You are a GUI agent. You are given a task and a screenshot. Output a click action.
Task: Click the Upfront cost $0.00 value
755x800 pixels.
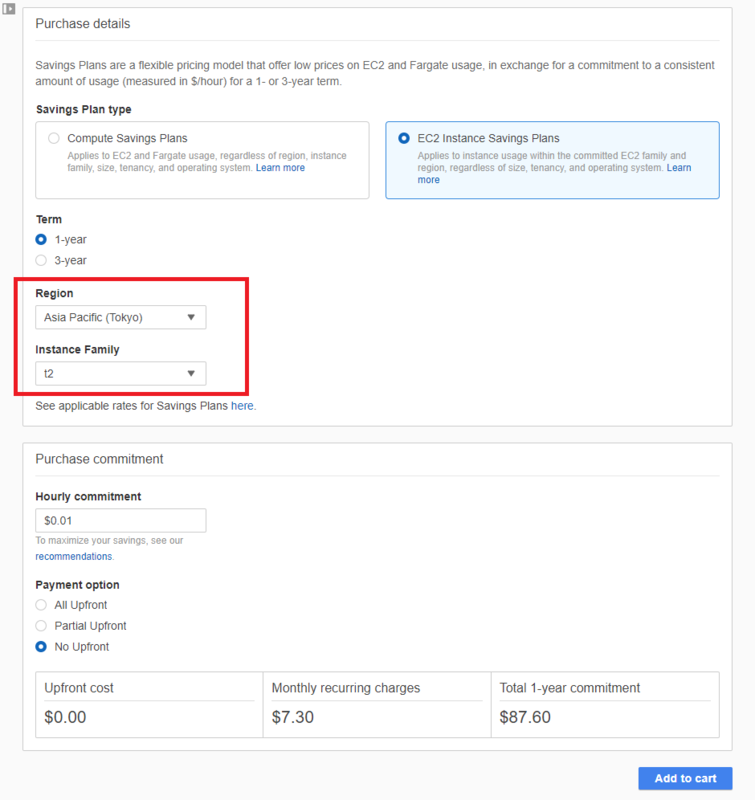[65, 717]
